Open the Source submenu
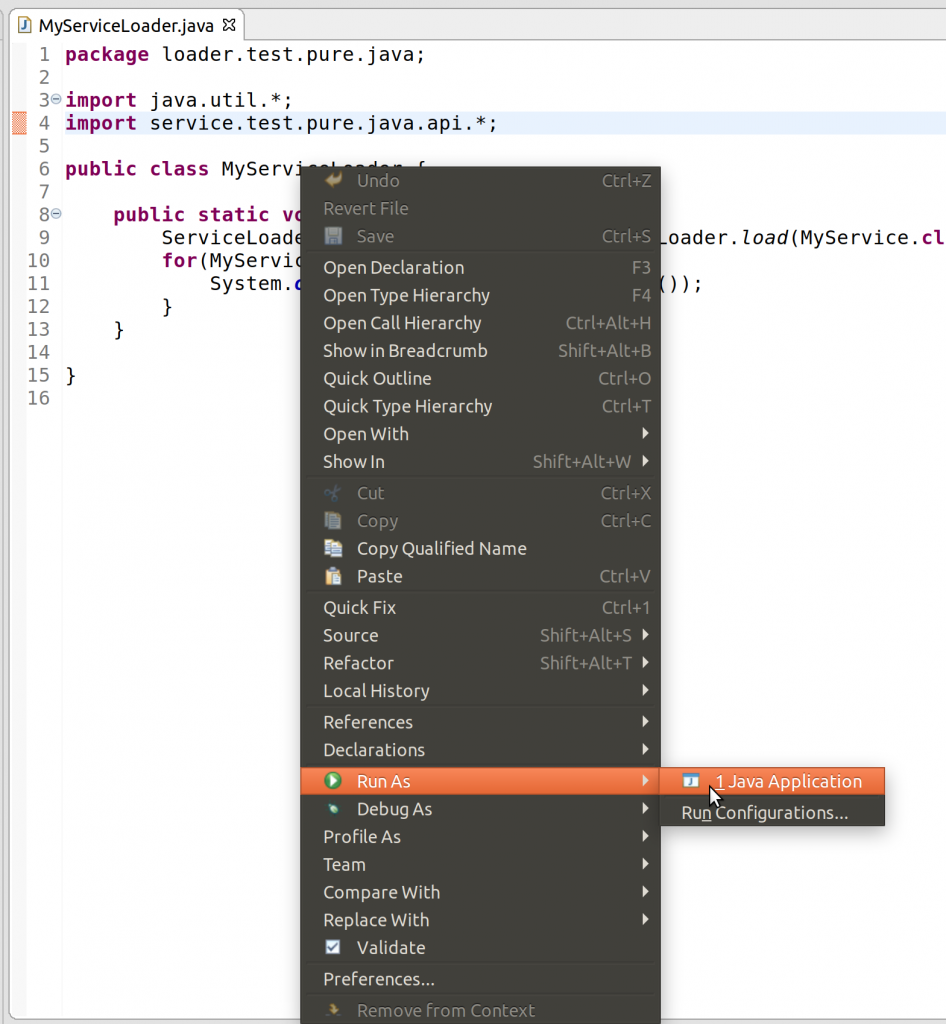This screenshot has width=946, height=1024. click(x=350, y=635)
